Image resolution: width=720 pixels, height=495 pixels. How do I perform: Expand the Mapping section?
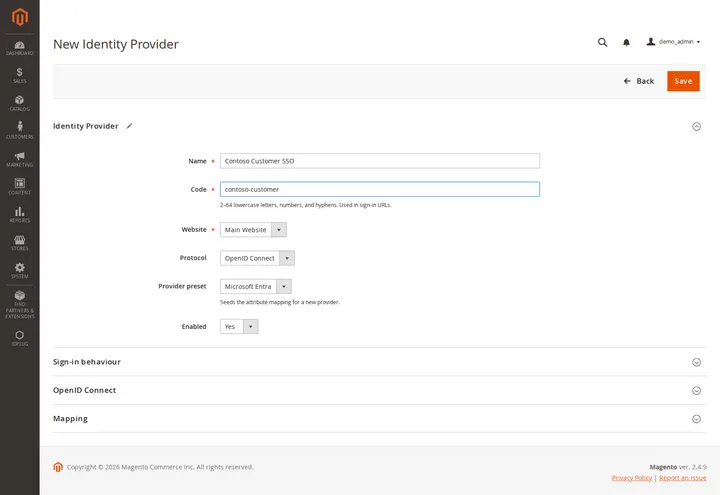697,419
